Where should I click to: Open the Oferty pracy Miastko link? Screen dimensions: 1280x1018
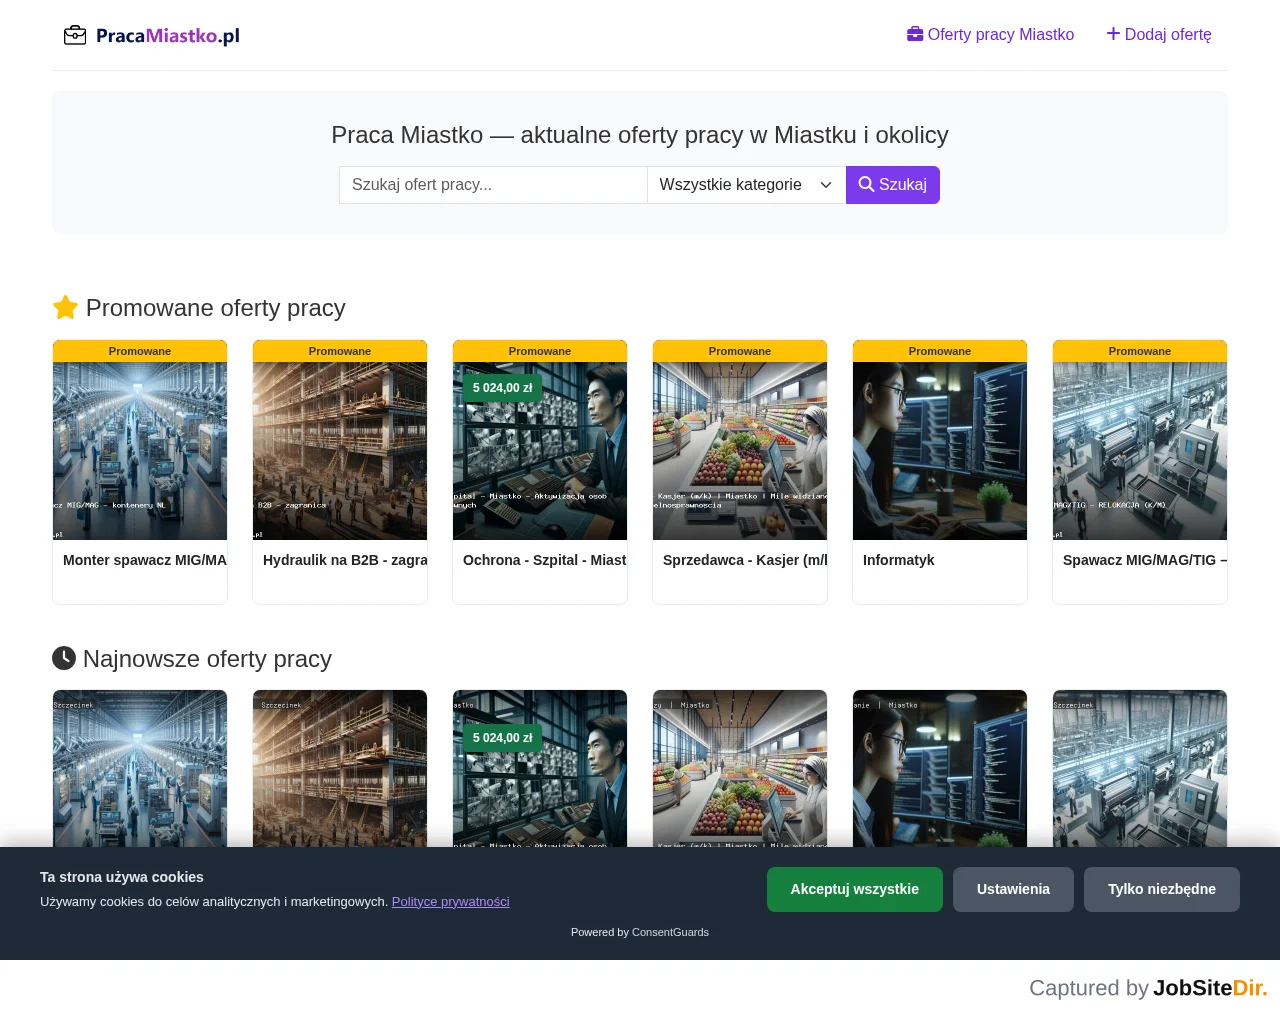point(990,34)
